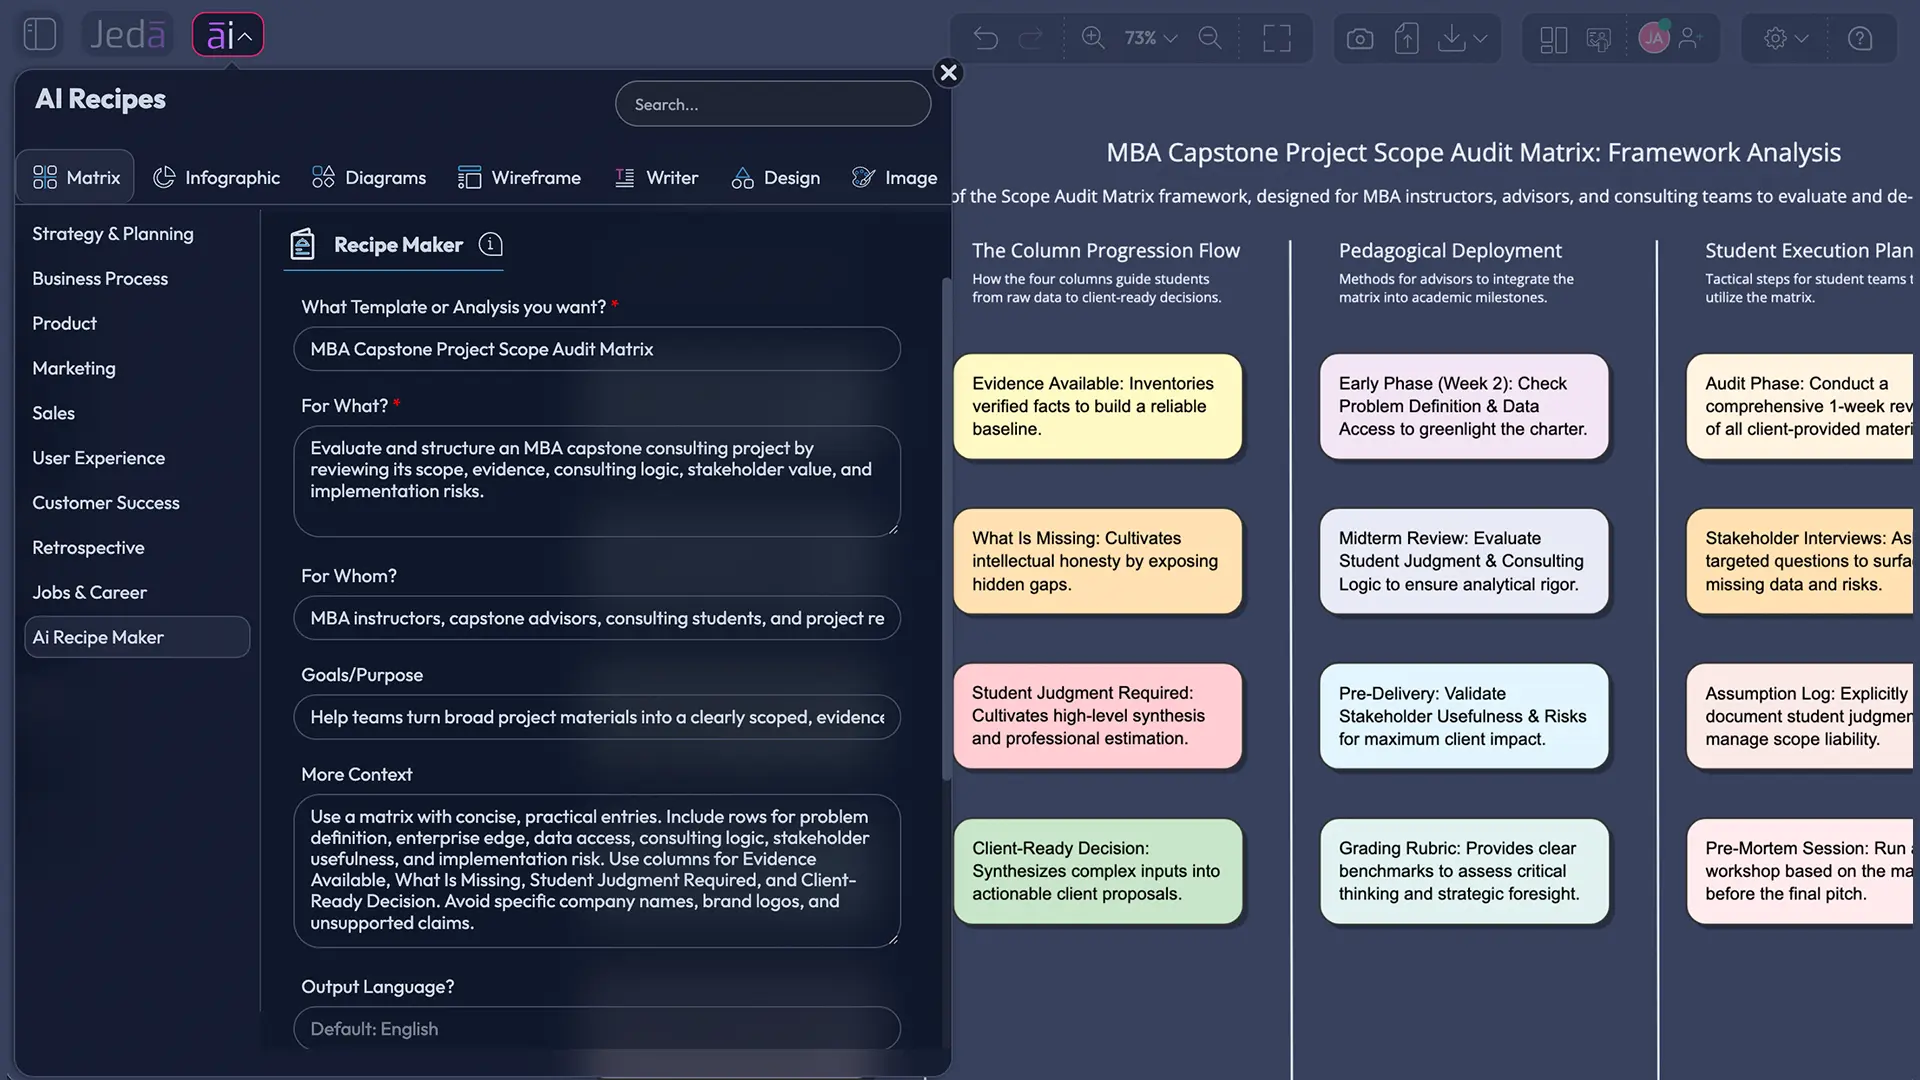This screenshot has width=1920, height=1080.
Task: Click the fit-to-screen frame icon
Action: 1277,38
